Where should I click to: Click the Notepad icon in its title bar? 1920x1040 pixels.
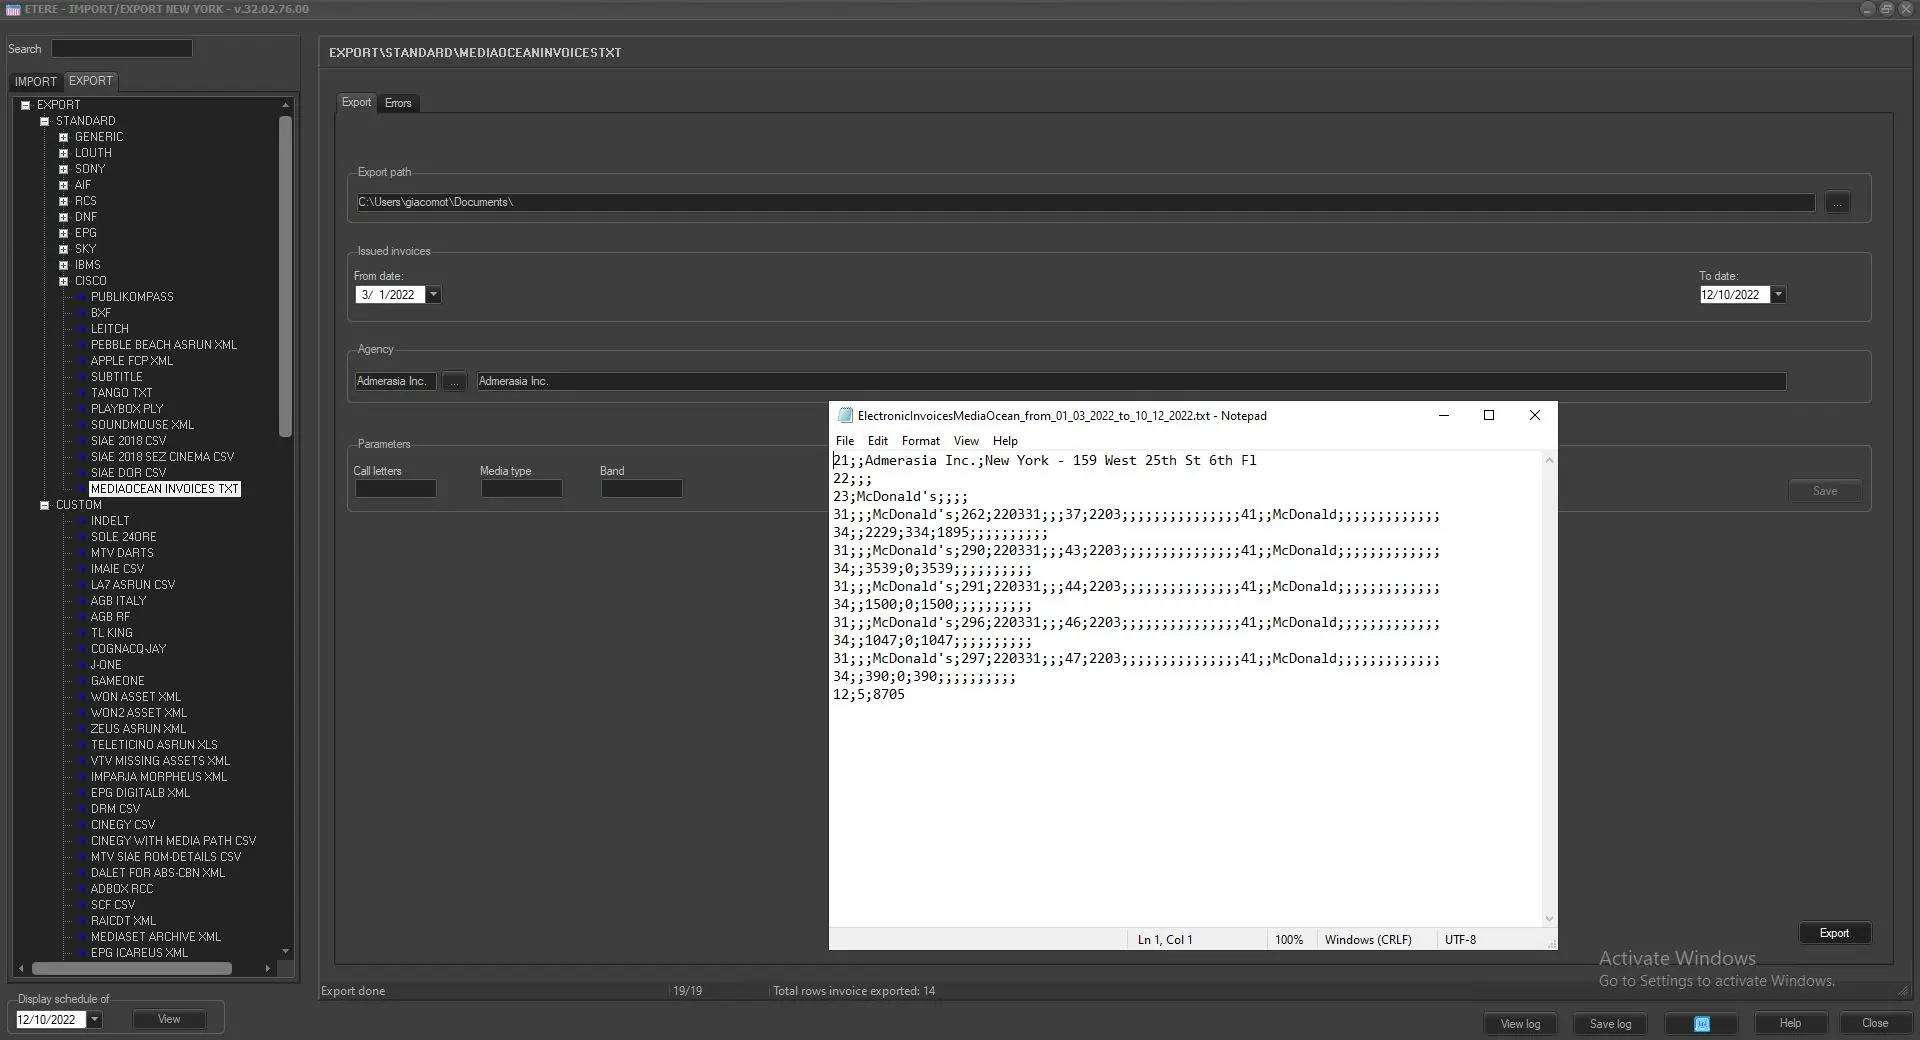[845, 416]
